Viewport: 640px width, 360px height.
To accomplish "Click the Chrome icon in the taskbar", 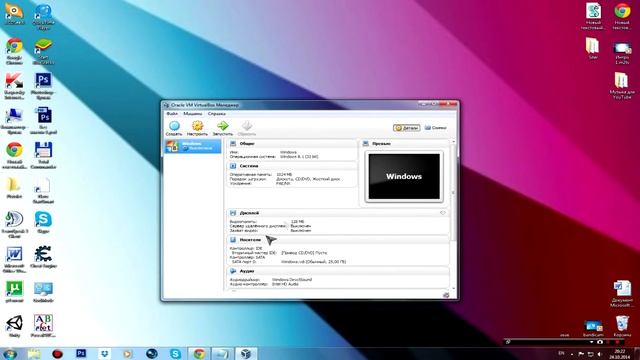I will click(199, 353).
